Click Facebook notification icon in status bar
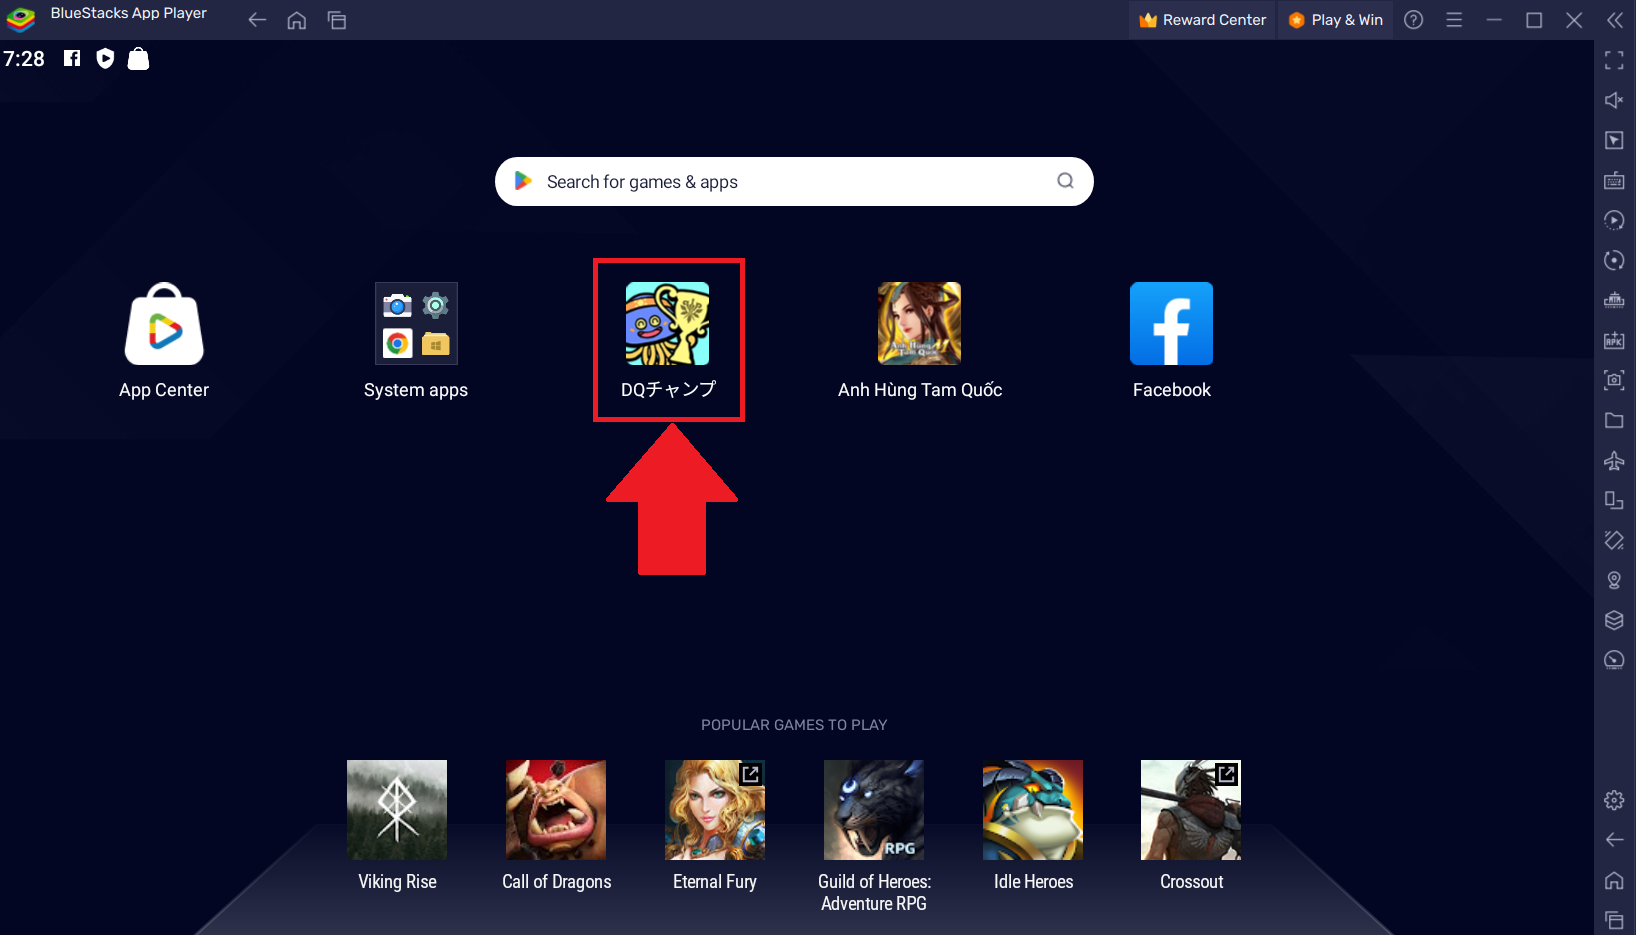Screen dimensions: 1636x935 (x=72, y=58)
